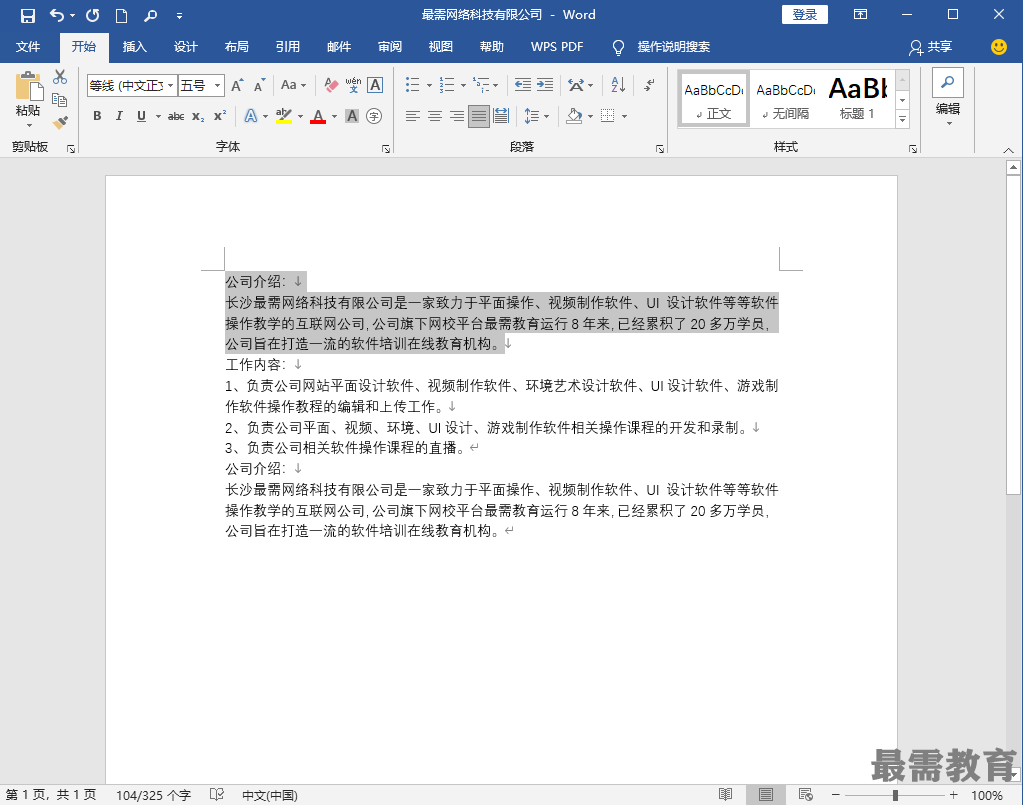The image size is (1023, 805).
Task: Increase font size with grow font icon
Action: click(237, 85)
